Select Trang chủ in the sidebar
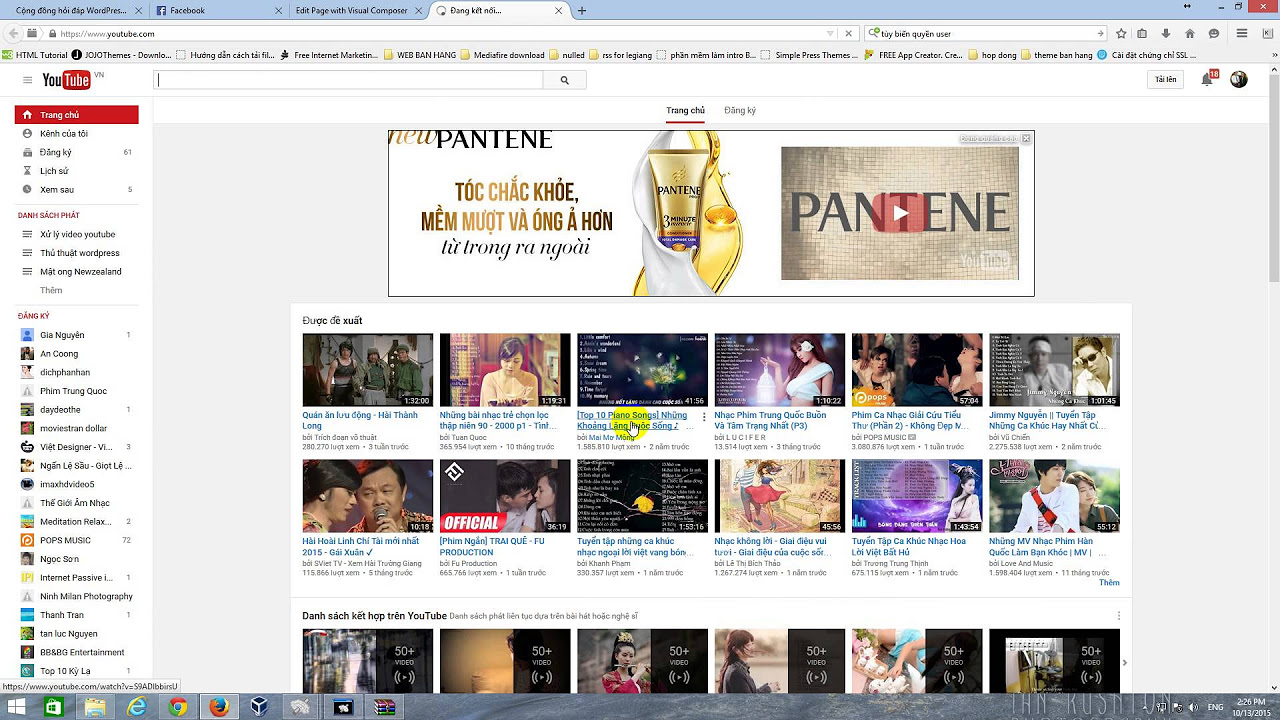 [77, 115]
